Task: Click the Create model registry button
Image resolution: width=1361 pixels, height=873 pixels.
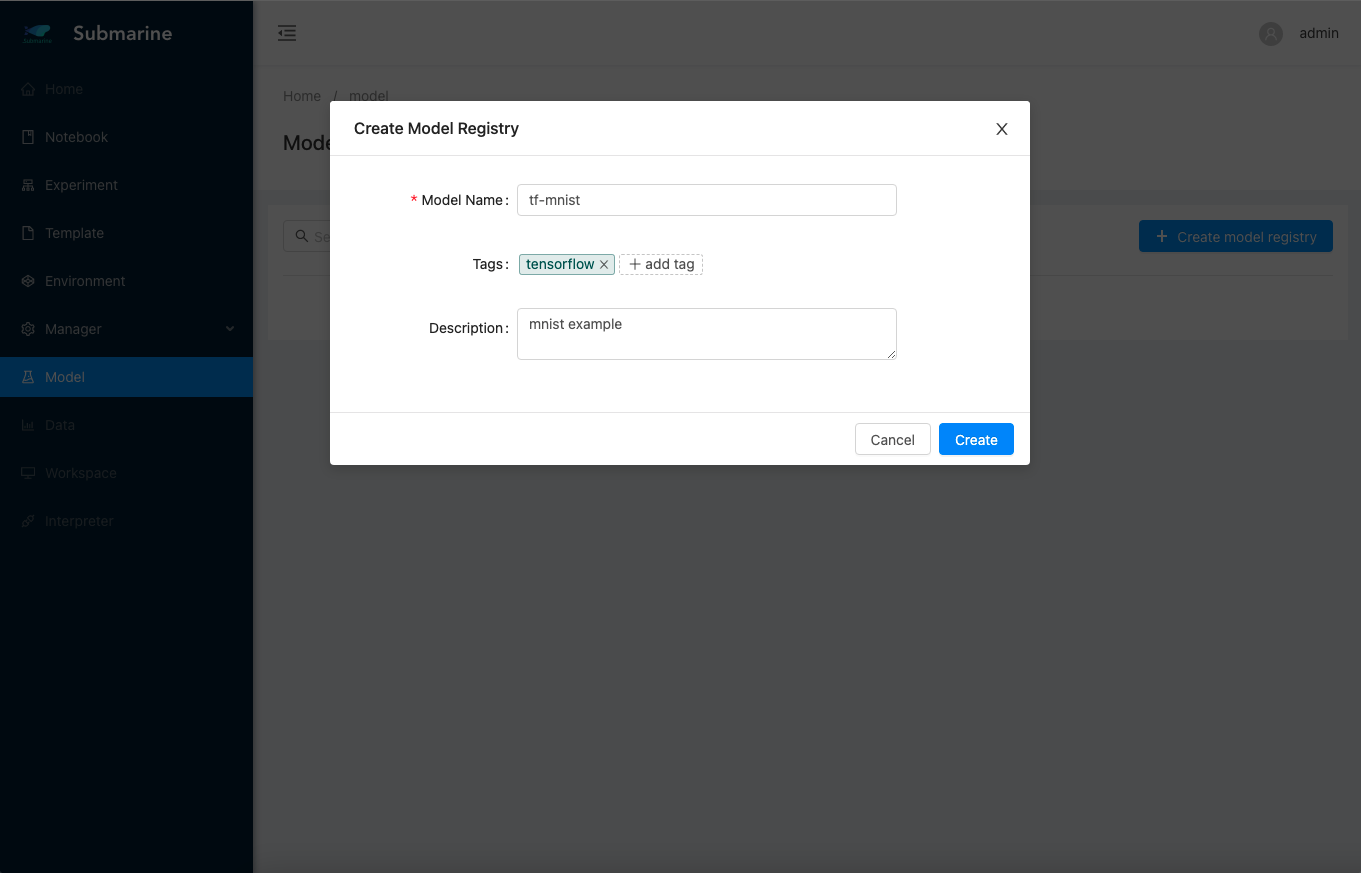Action: coord(1235,237)
